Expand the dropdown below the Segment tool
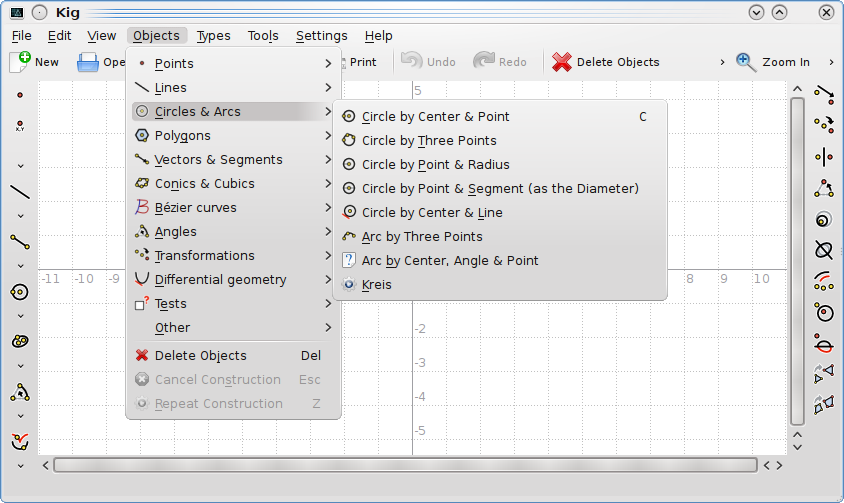This screenshot has height=503, width=844. [20, 266]
